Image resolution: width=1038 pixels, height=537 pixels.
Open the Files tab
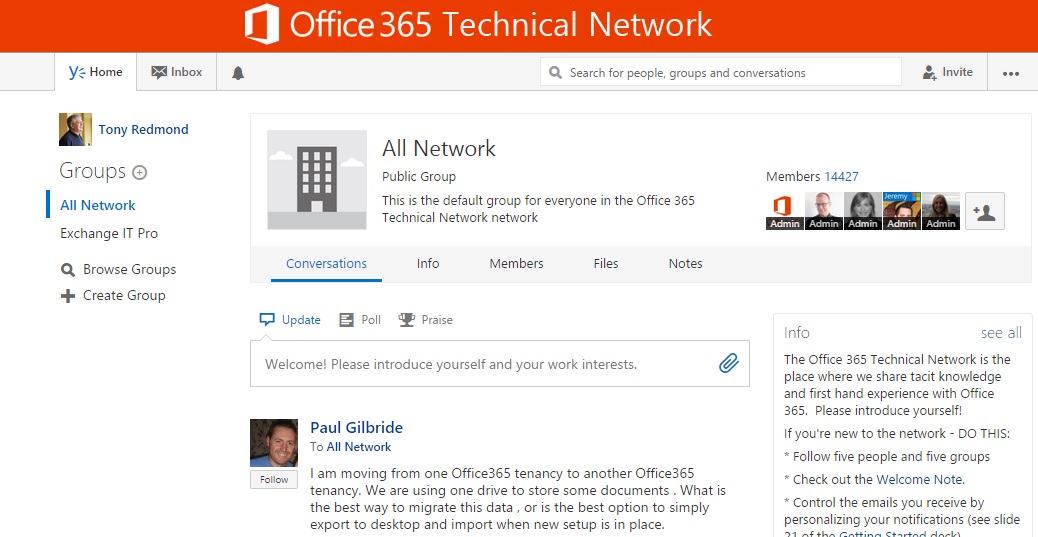[606, 264]
